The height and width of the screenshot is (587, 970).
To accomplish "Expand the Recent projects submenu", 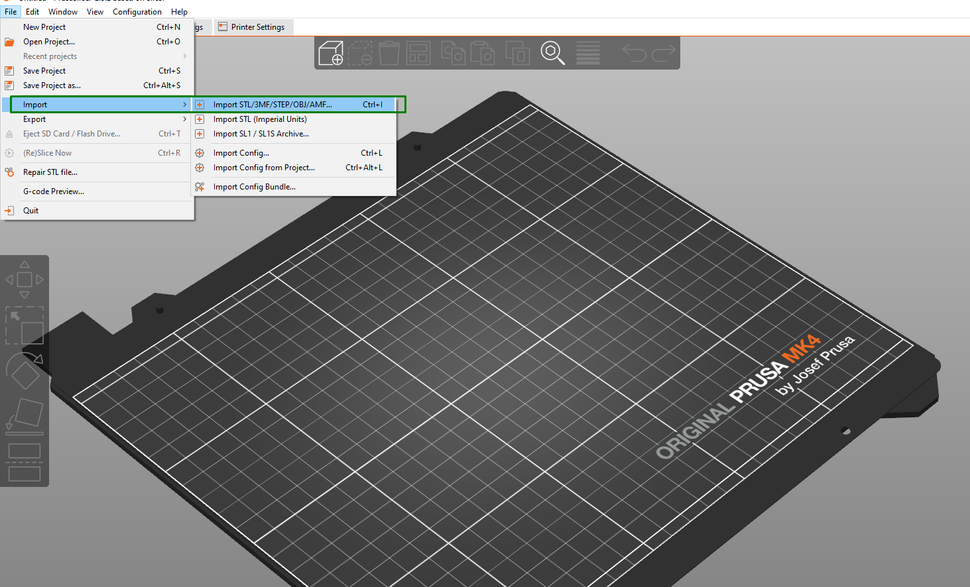I will tap(50, 56).
